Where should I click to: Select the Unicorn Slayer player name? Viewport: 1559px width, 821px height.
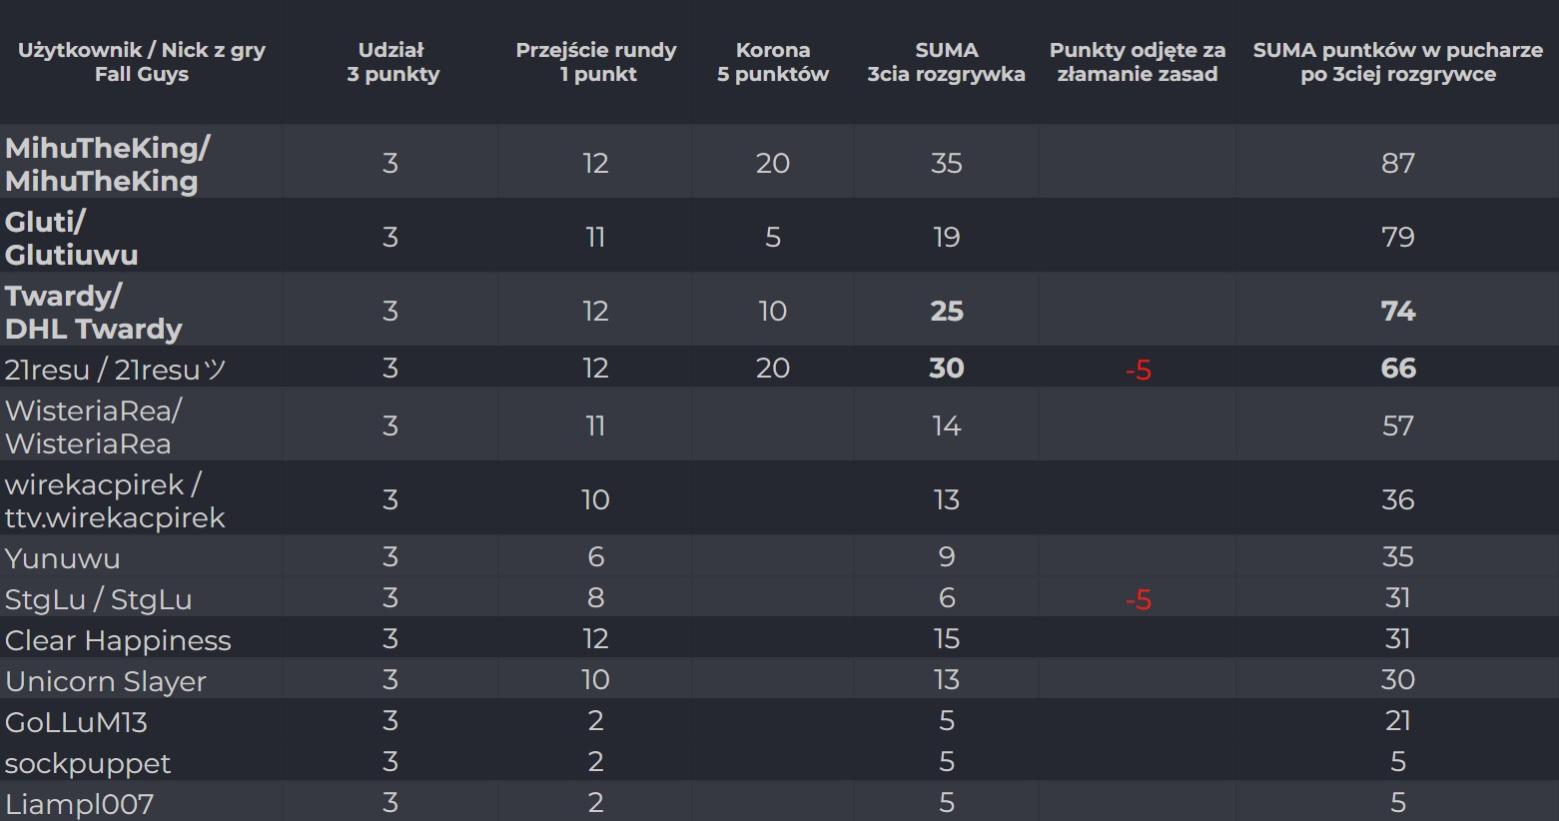coord(105,681)
